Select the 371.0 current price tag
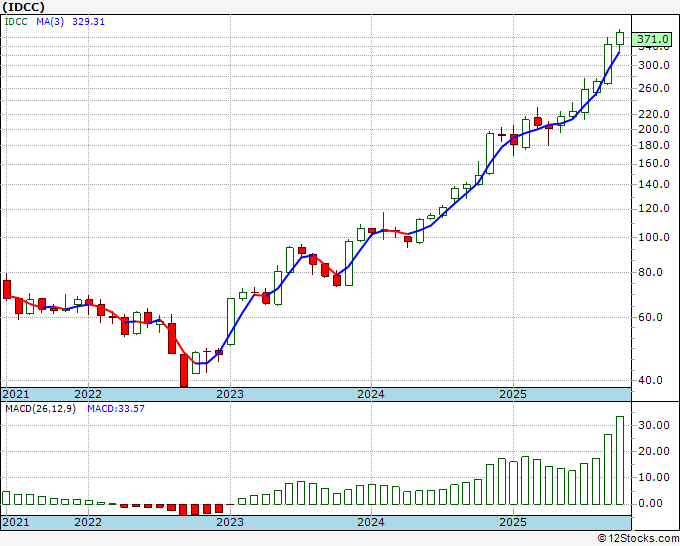Image resolution: width=680 pixels, height=546 pixels. click(x=652, y=39)
